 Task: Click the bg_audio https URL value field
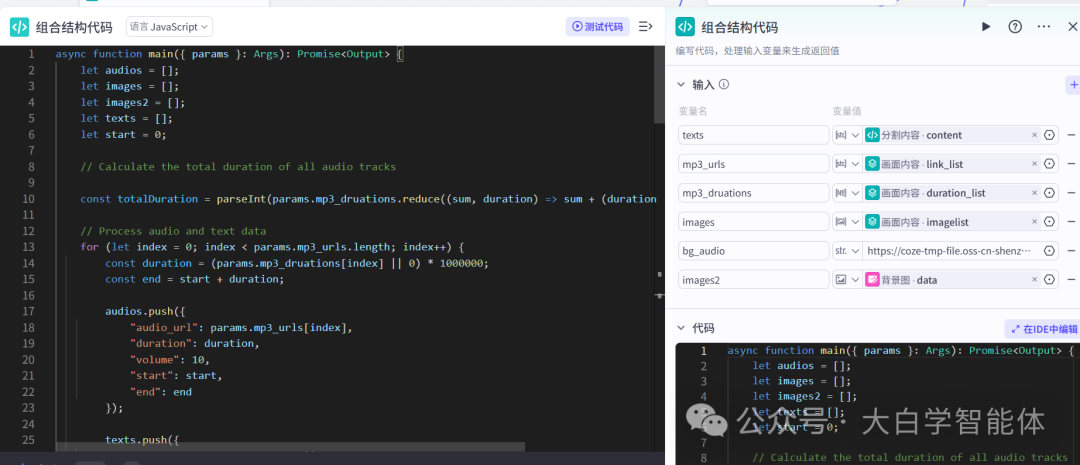pos(951,251)
